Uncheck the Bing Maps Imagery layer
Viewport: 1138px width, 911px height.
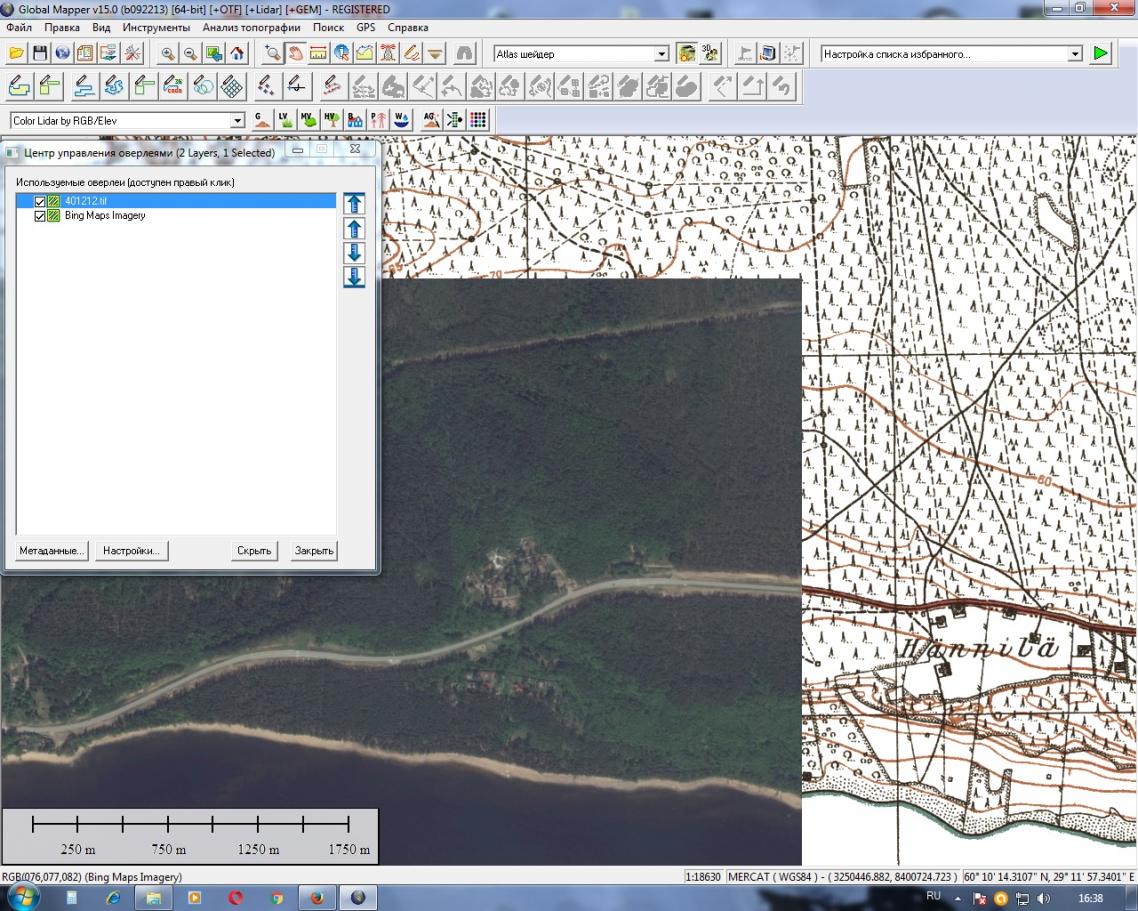pos(40,216)
